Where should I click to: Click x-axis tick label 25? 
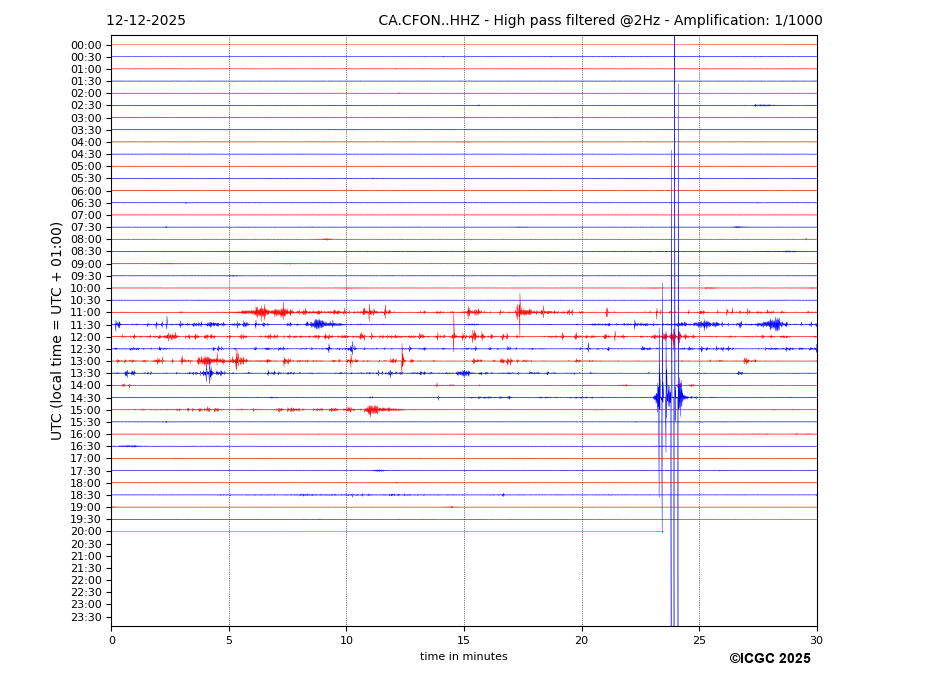pos(699,639)
